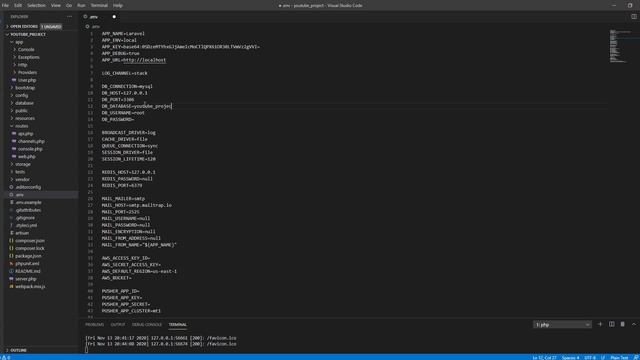Click the split editor icon at top right
The height and width of the screenshot is (360, 640).
click(x=633, y=17)
